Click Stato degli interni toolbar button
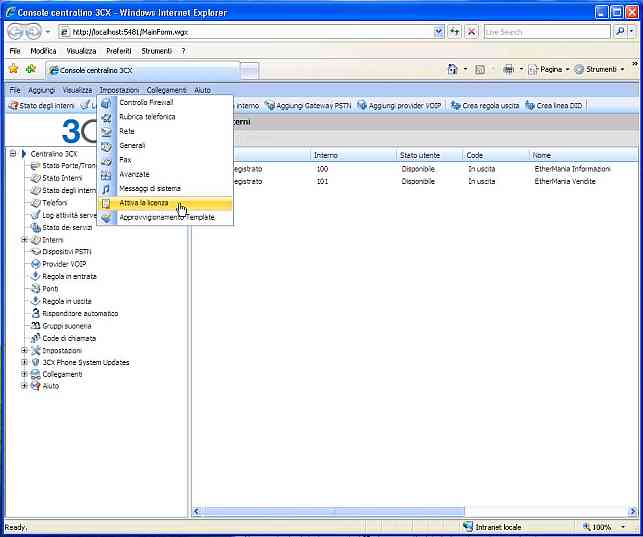This screenshot has width=643, height=537. (41, 106)
